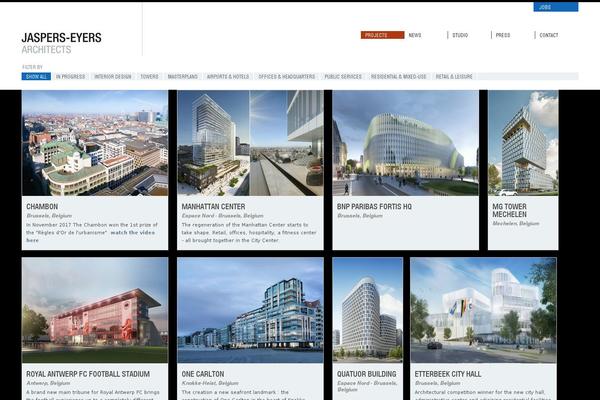
Task: Filter projects by Towers
Action: [x=149, y=77]
